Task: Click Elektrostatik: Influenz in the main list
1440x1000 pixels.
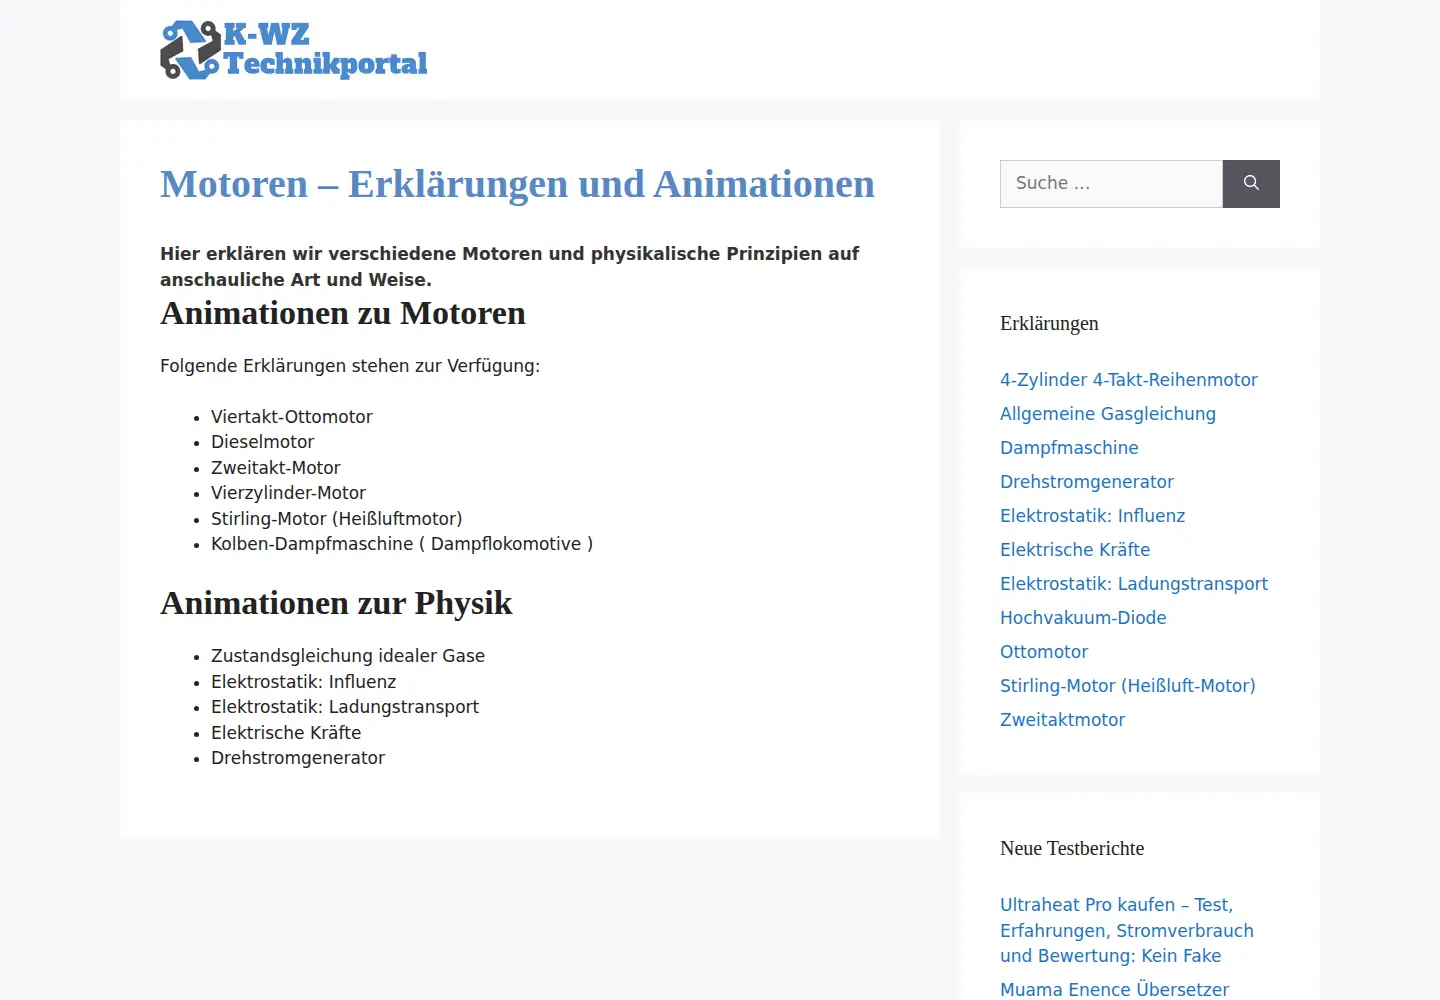Action: [303, 682]
